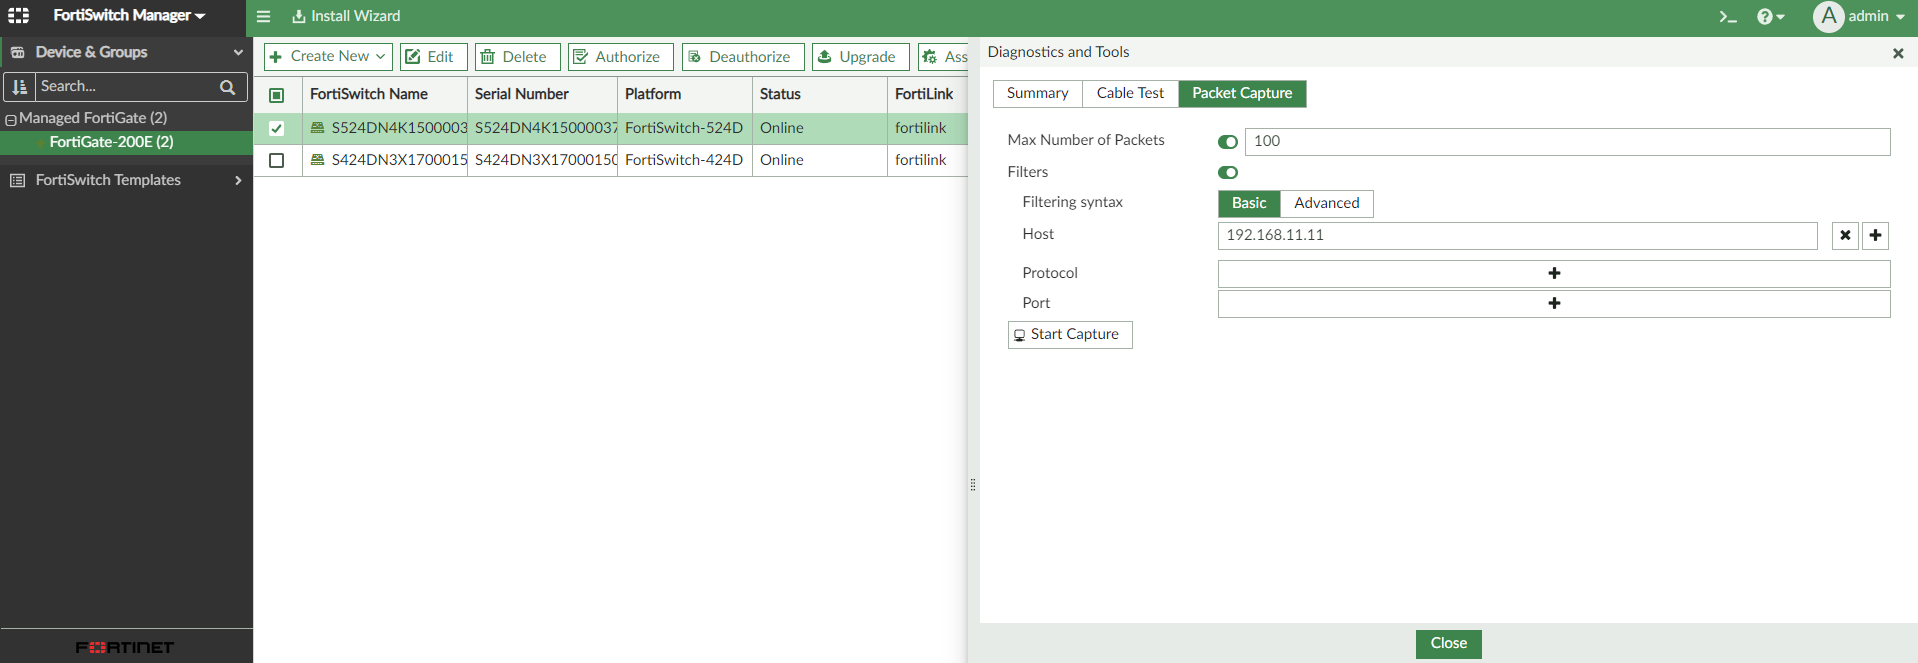
Task: Select FortiGate-200E (2) in tree
Action: coord(126,142)
